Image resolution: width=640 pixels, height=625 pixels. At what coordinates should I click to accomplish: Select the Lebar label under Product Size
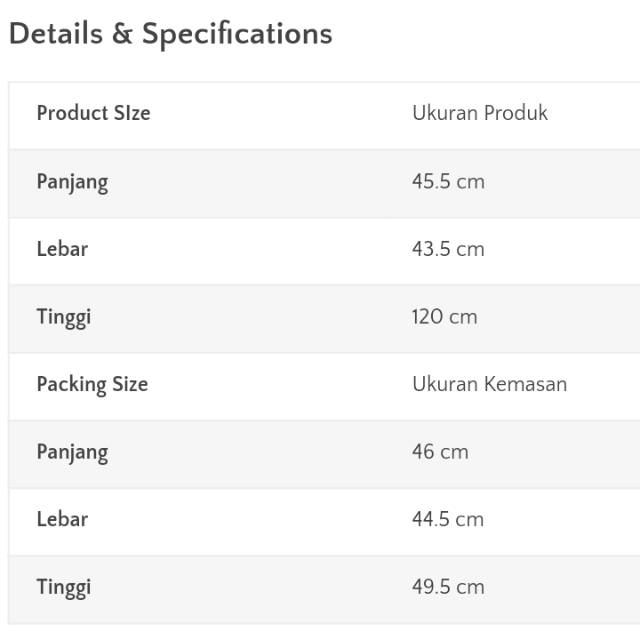(62, 249)
